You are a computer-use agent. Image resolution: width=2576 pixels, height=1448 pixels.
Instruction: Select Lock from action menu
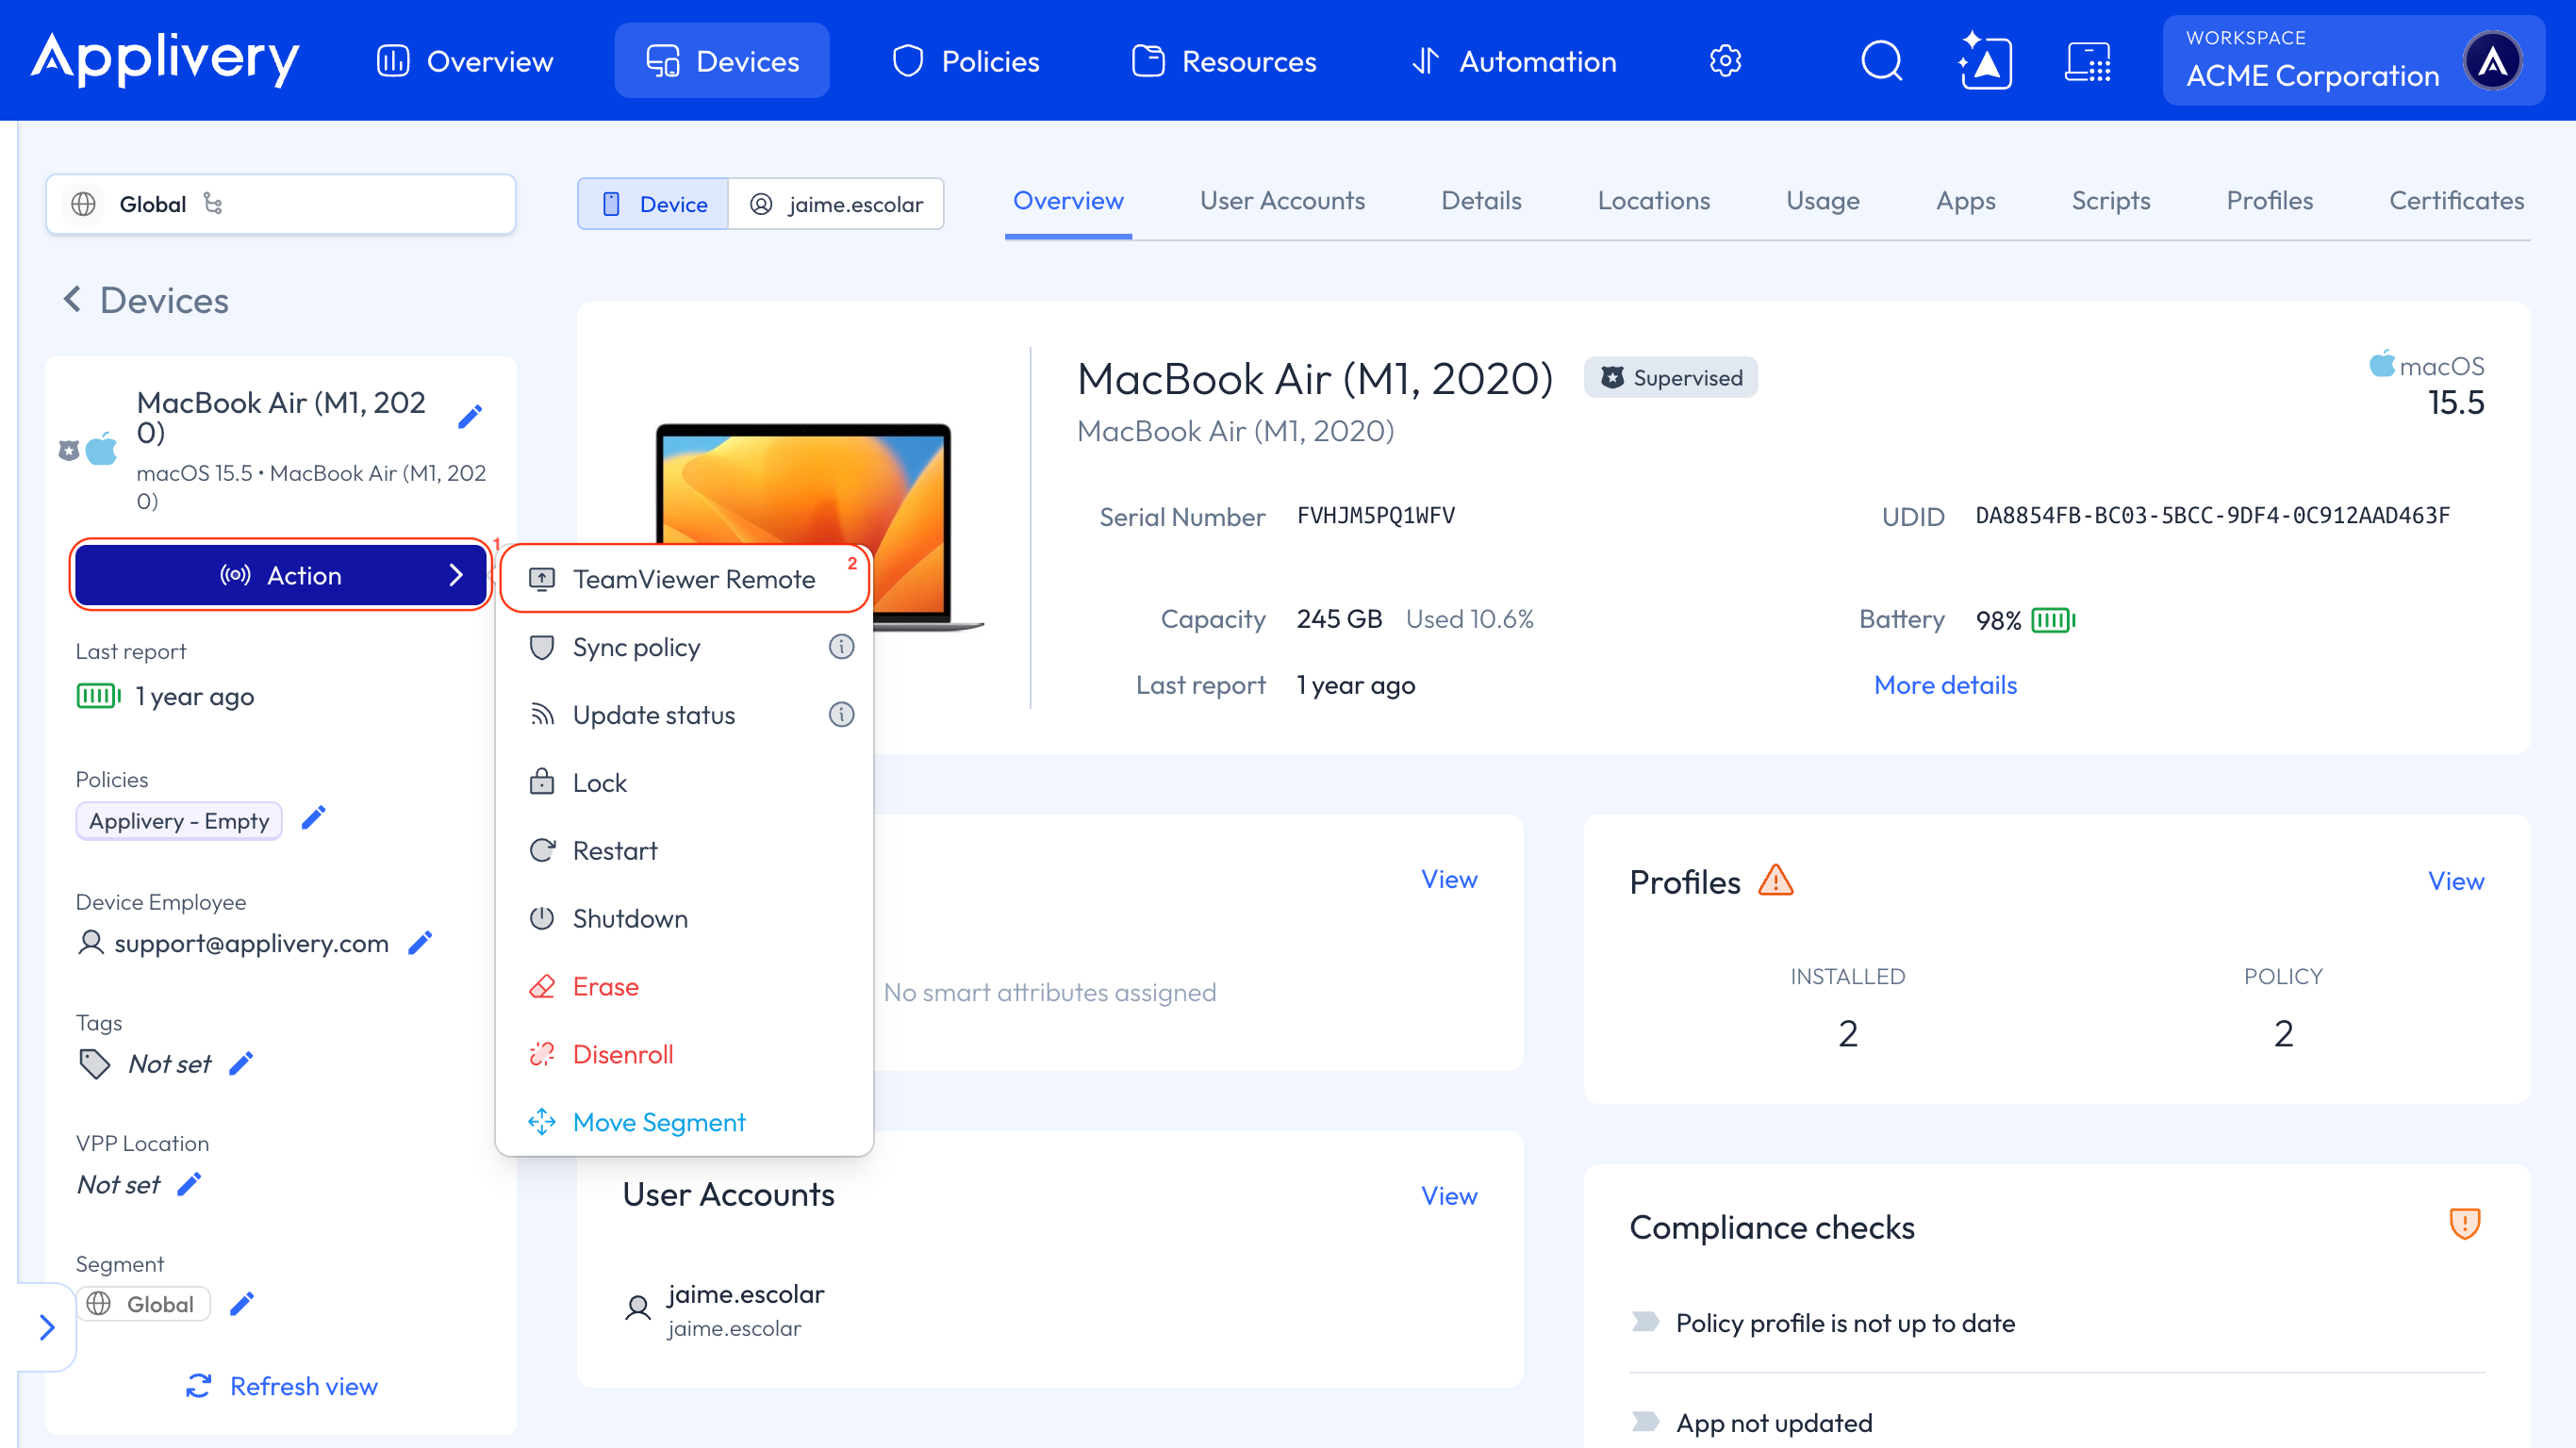pyautogui.click(x=685, y=783)
